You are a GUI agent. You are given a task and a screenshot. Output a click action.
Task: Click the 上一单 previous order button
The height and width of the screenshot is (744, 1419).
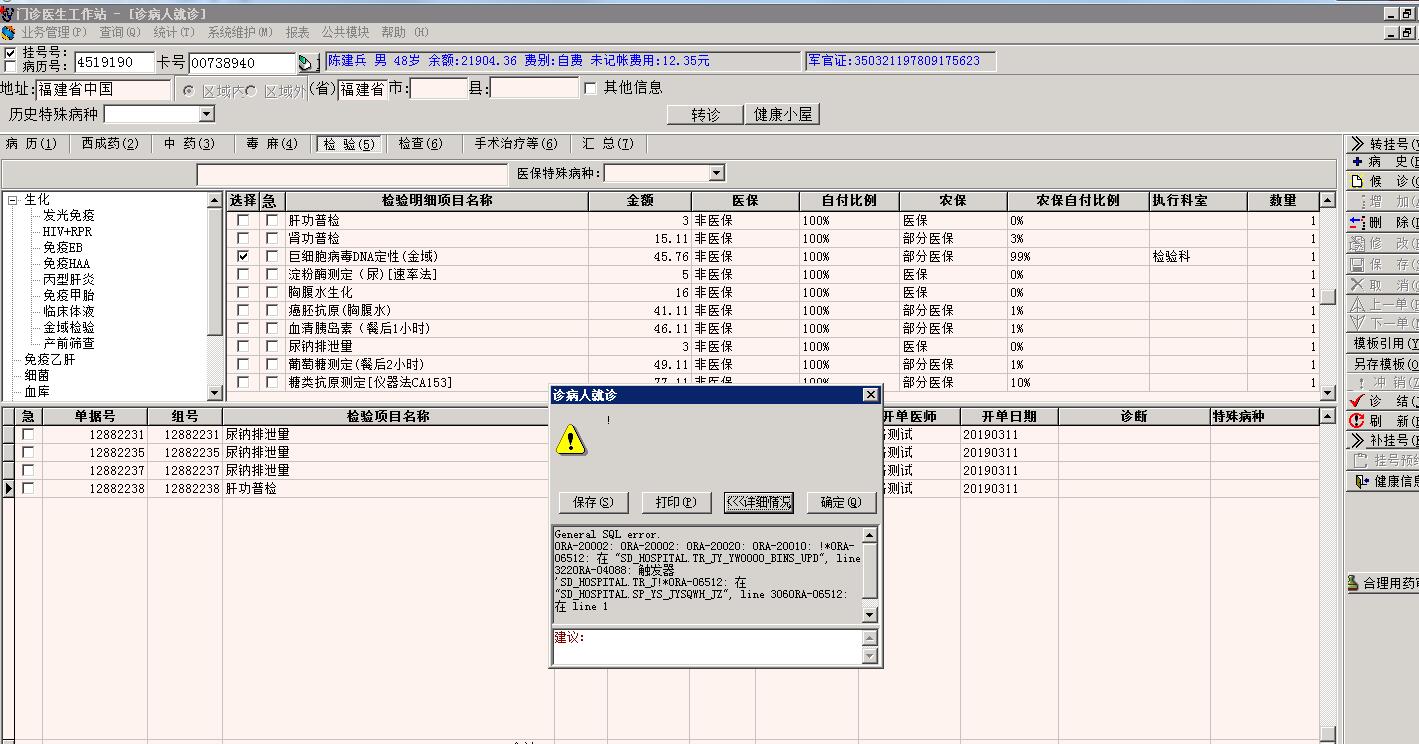(1383, 304)
